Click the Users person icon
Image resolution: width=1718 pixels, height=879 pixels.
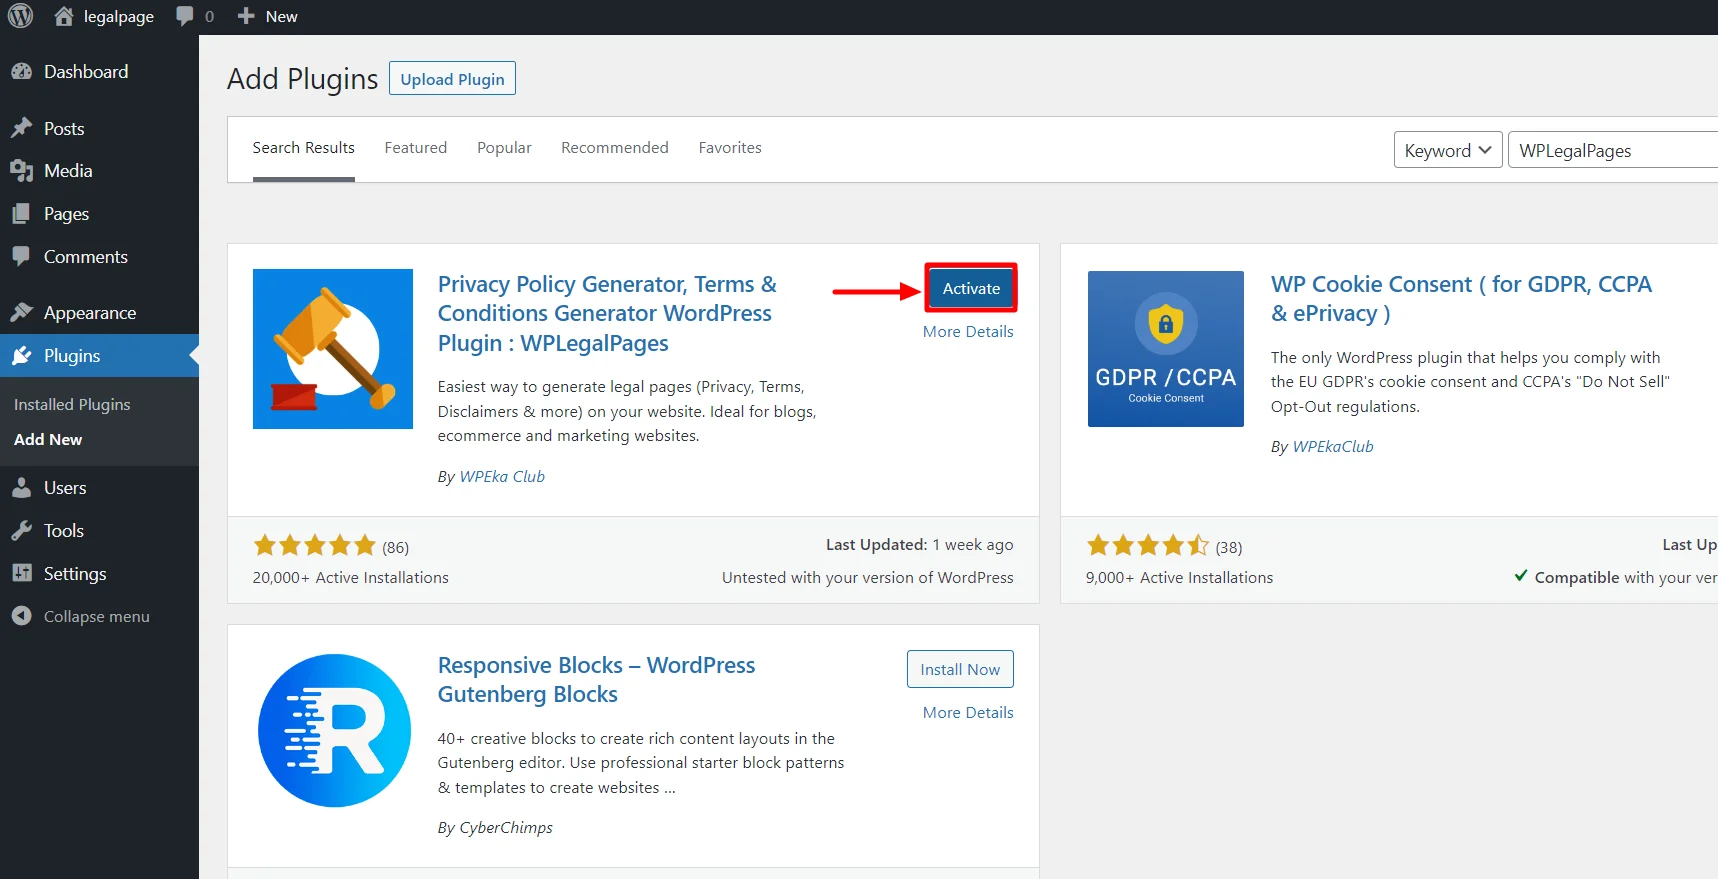click(x=21, y=487)
